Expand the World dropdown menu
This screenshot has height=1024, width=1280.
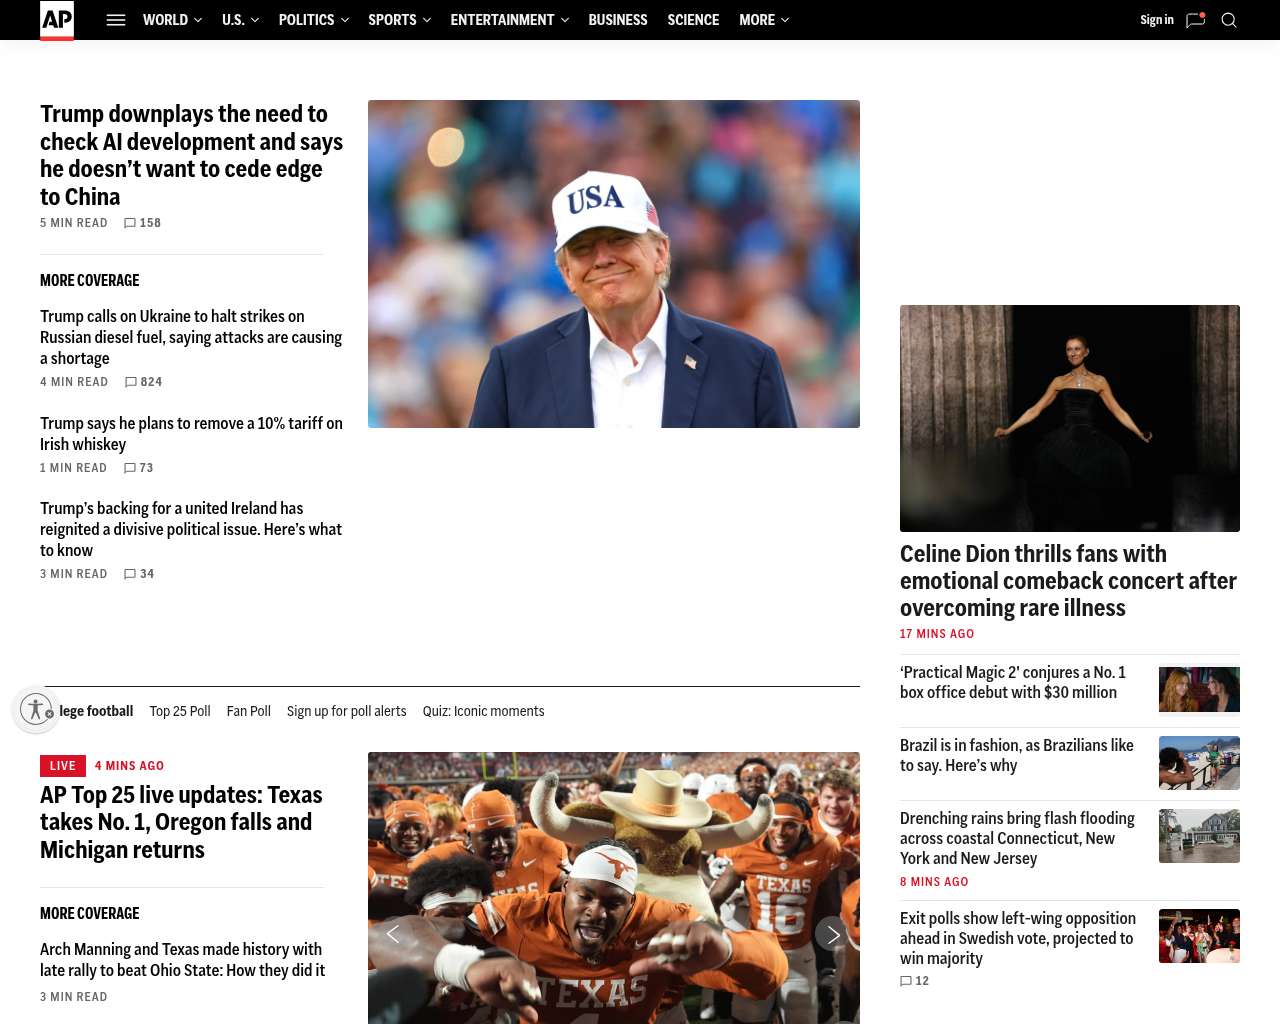coord(172,20)
